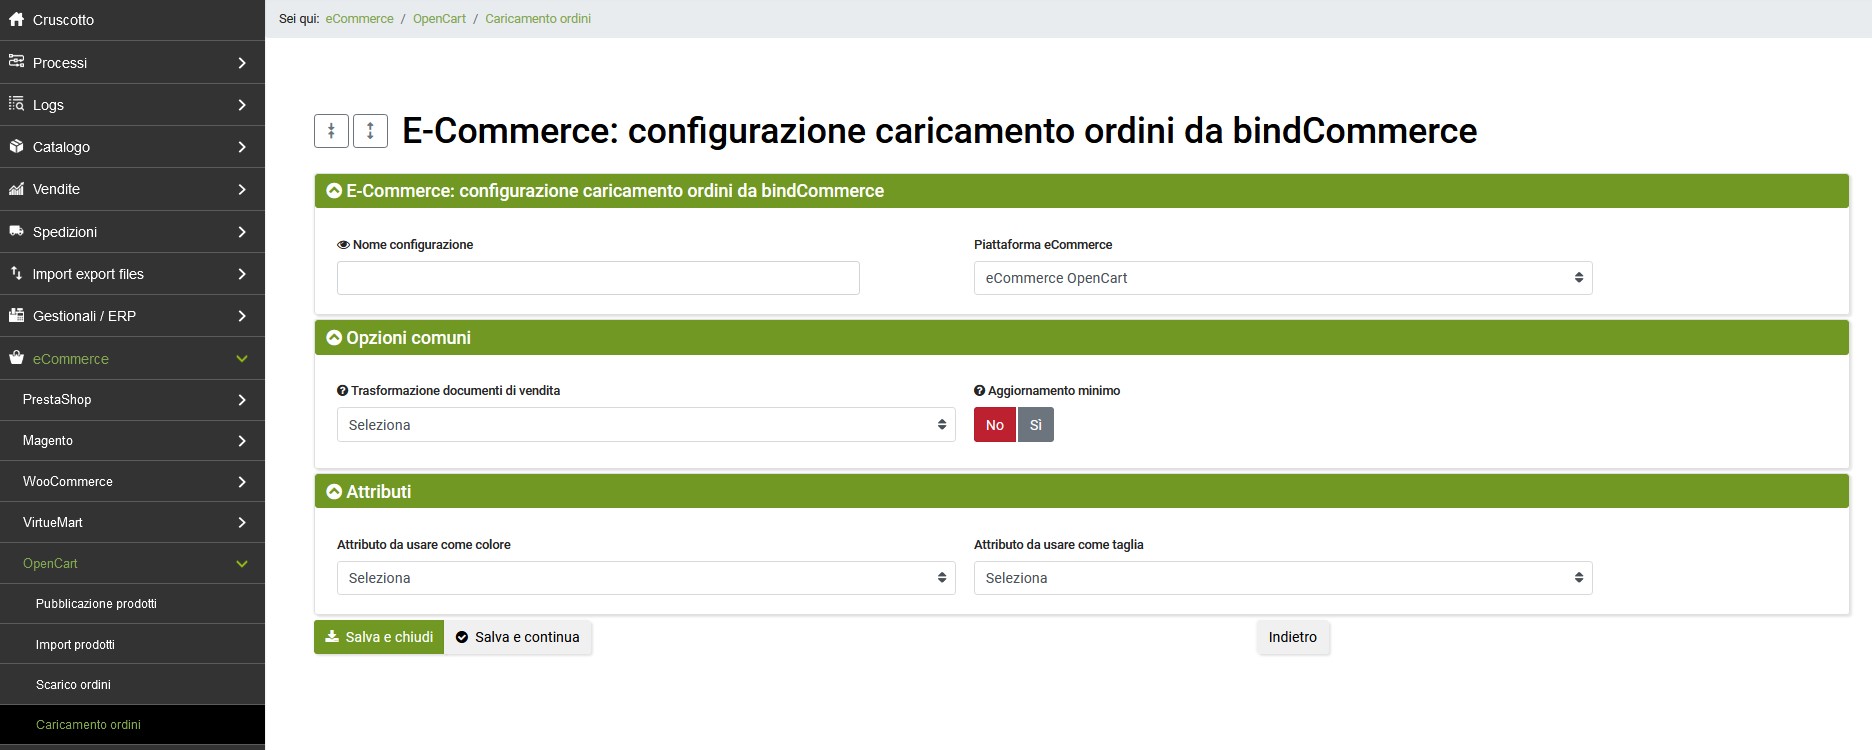Click the Cruscotto home icon
Viewport: 1872px width, 750px height.
click(16, 20)
